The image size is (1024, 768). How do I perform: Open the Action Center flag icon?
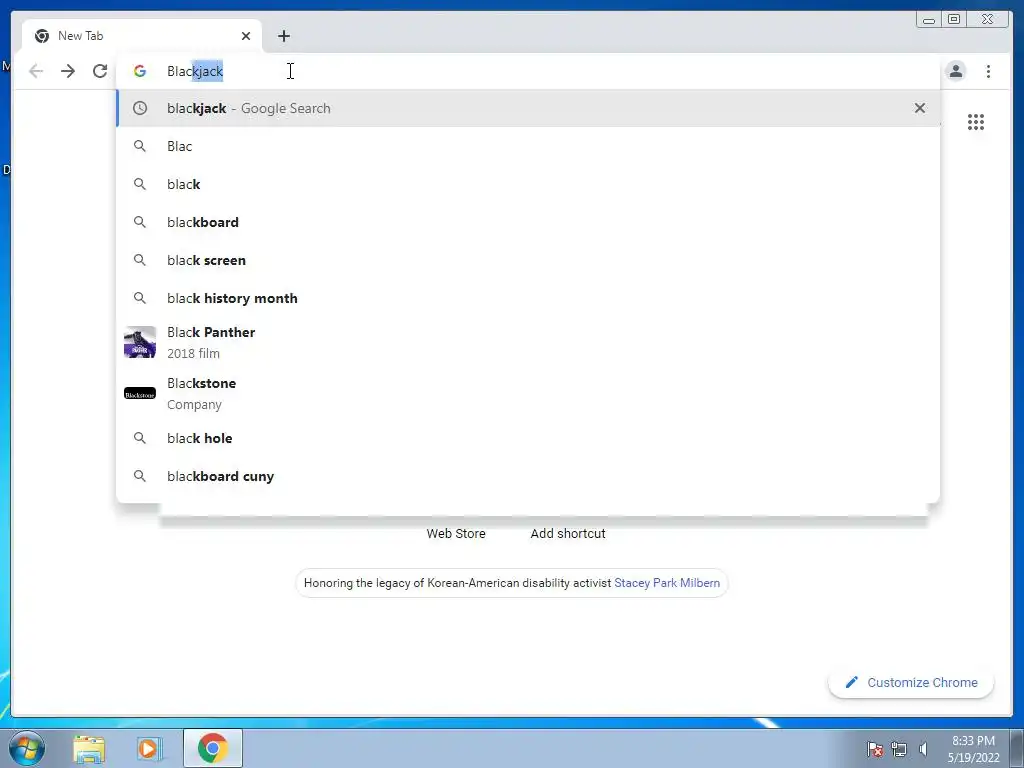[x=875, y=749]
